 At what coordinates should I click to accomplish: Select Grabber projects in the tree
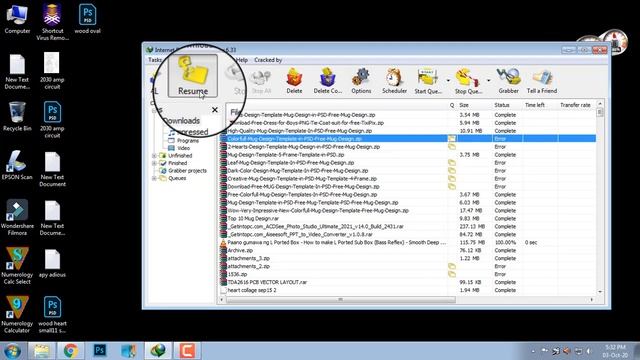(187, 171)
